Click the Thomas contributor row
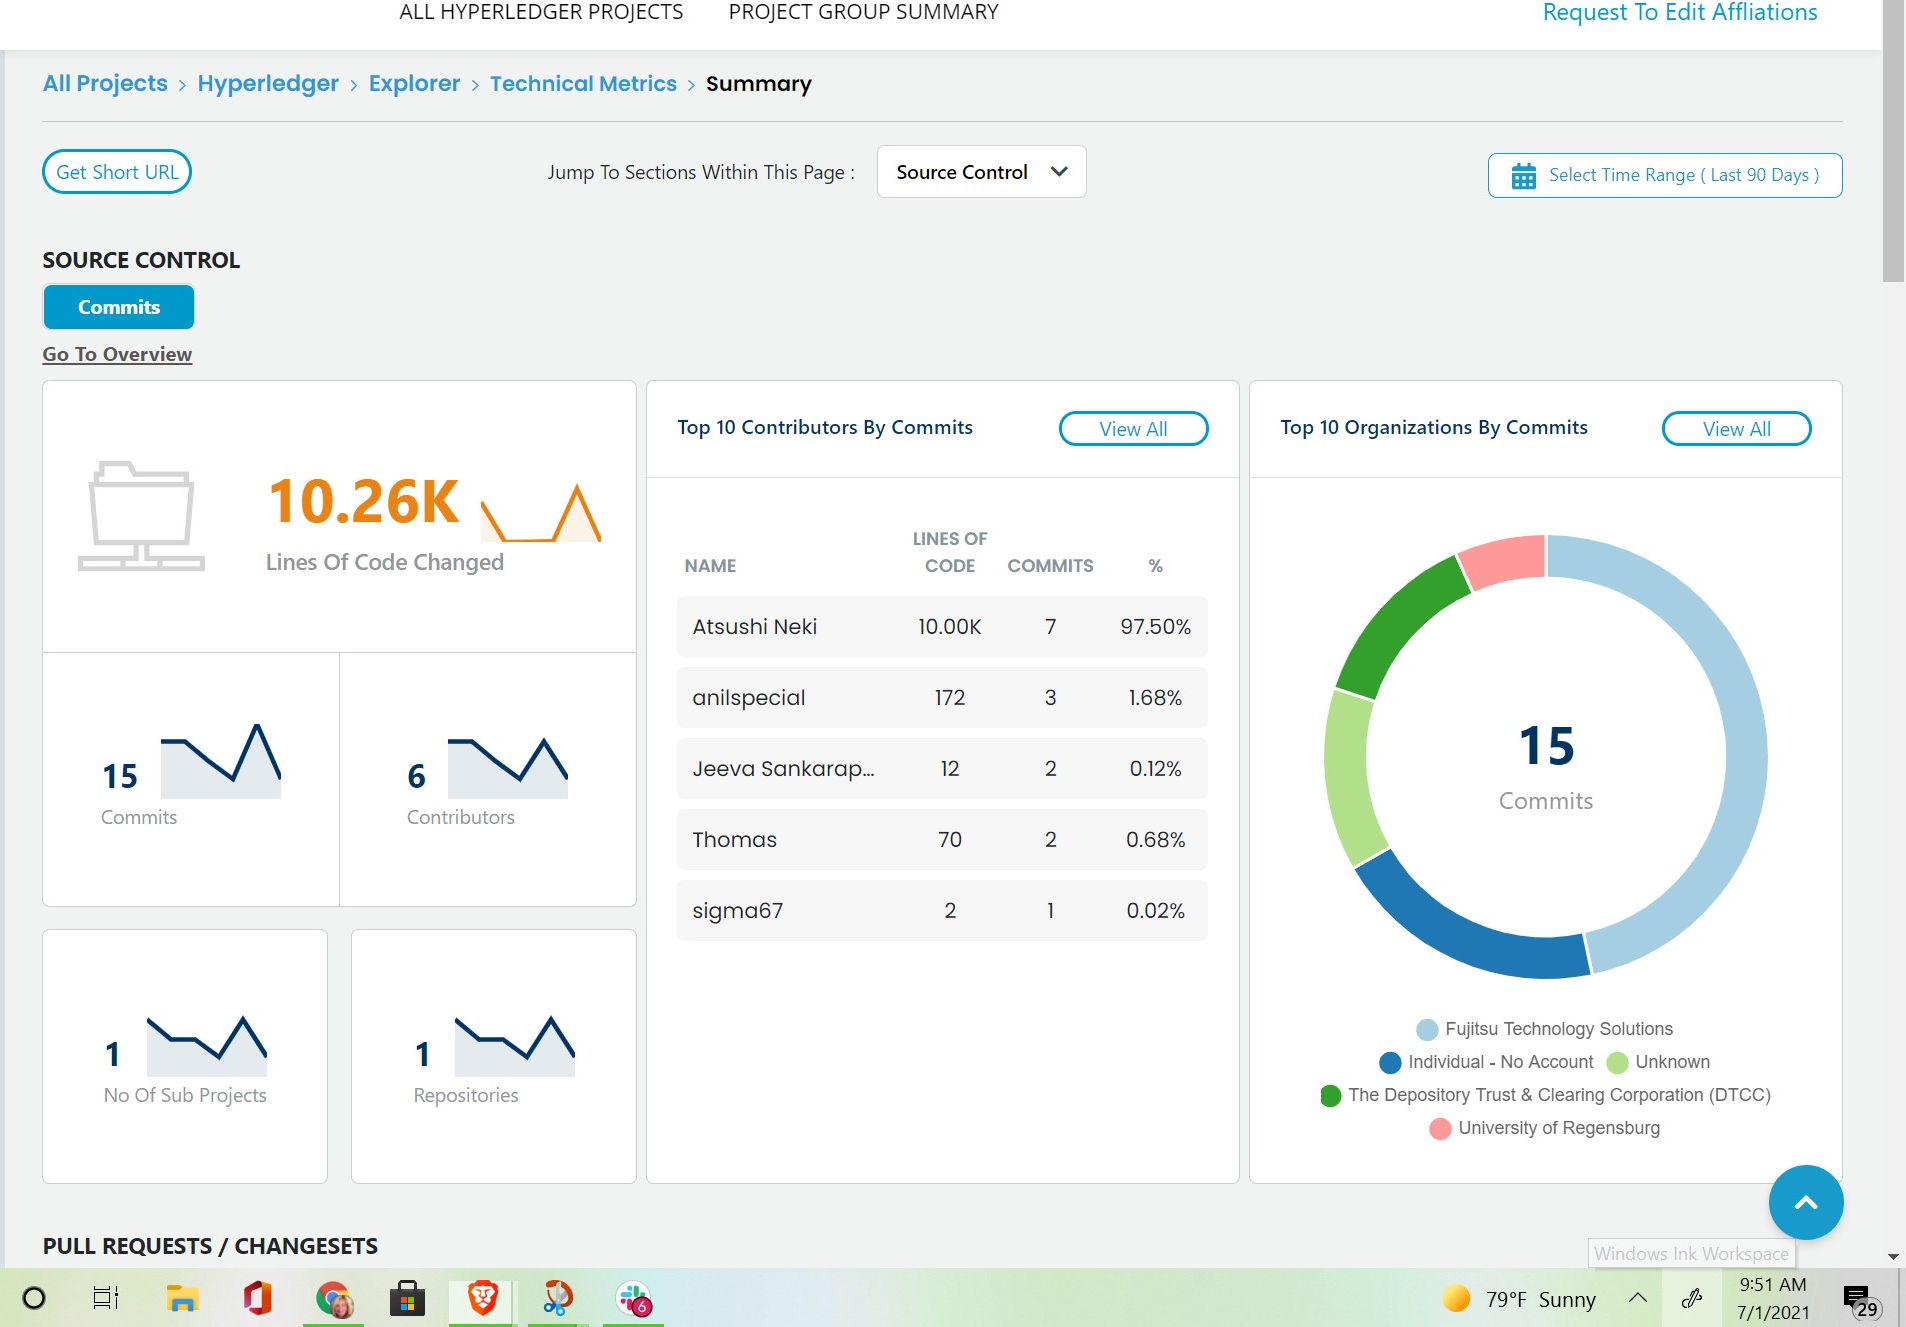Screen dimensions: 1906x1327 click(x=941, y=840)
